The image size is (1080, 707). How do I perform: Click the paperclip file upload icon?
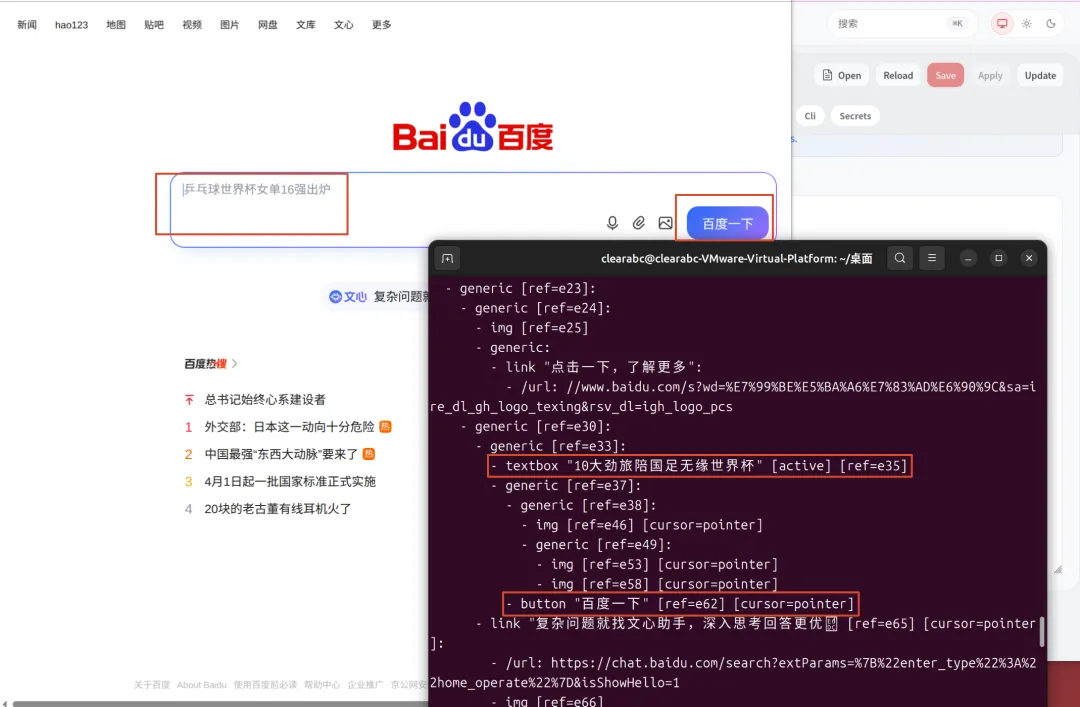(638, 223)
